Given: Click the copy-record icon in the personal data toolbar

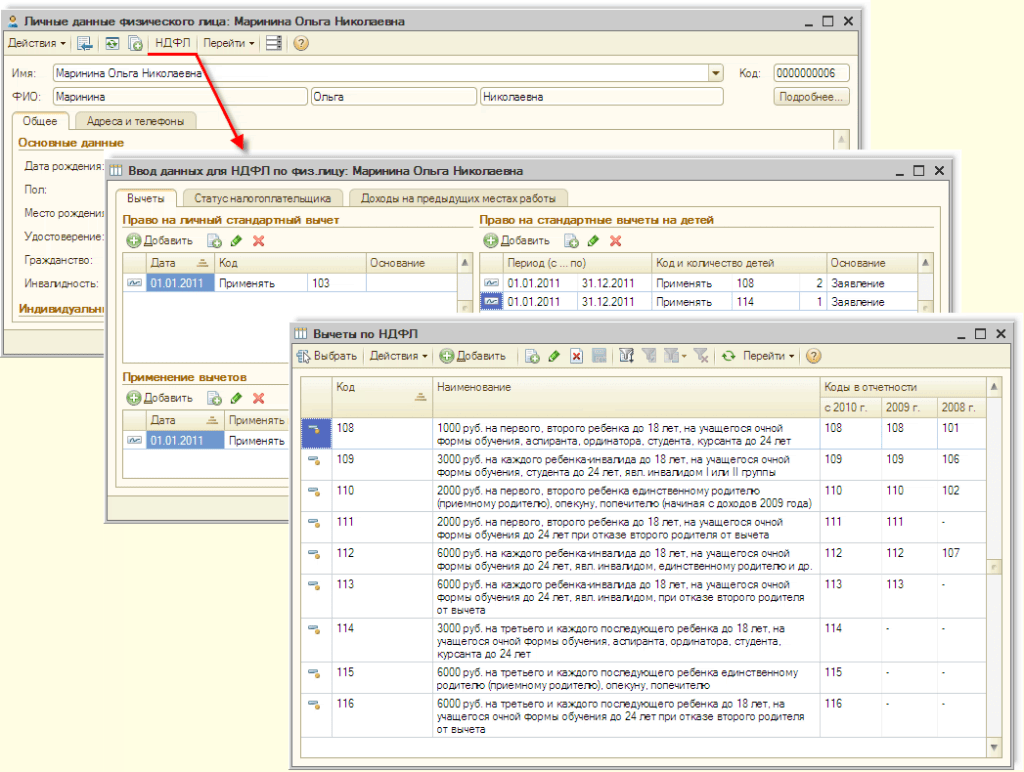Looking at the screenshot, I should pos(135,44).
